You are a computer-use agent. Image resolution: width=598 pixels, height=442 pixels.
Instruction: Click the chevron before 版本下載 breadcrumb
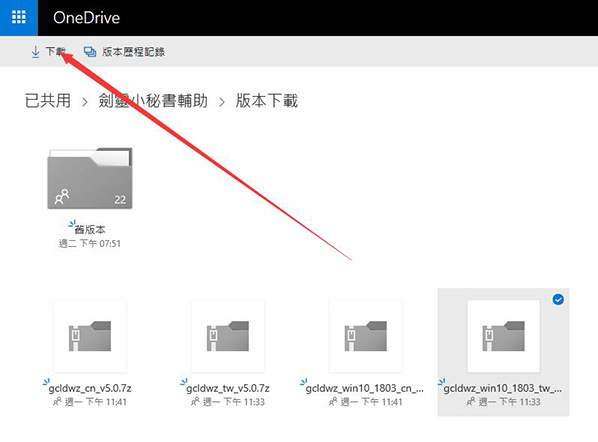[222, 102]
